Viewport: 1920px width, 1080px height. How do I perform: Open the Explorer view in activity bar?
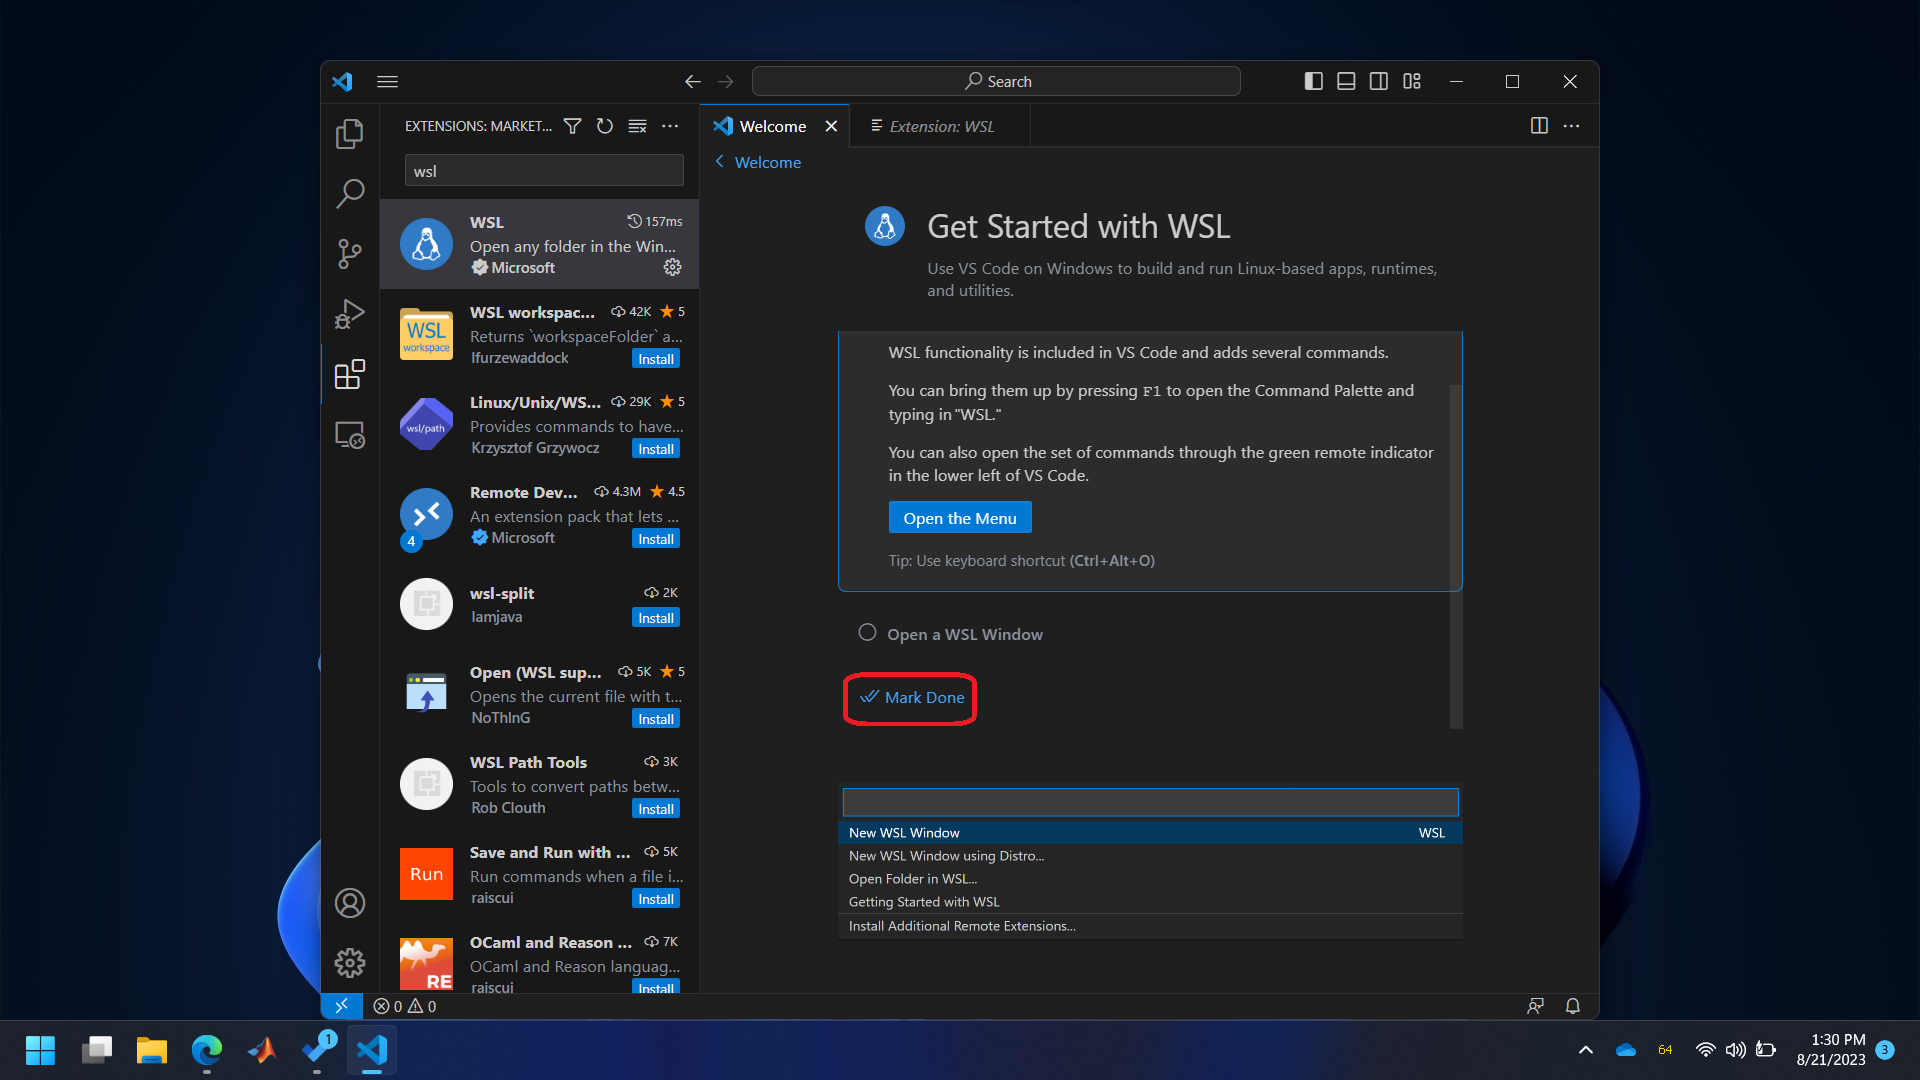coord(349,134)
